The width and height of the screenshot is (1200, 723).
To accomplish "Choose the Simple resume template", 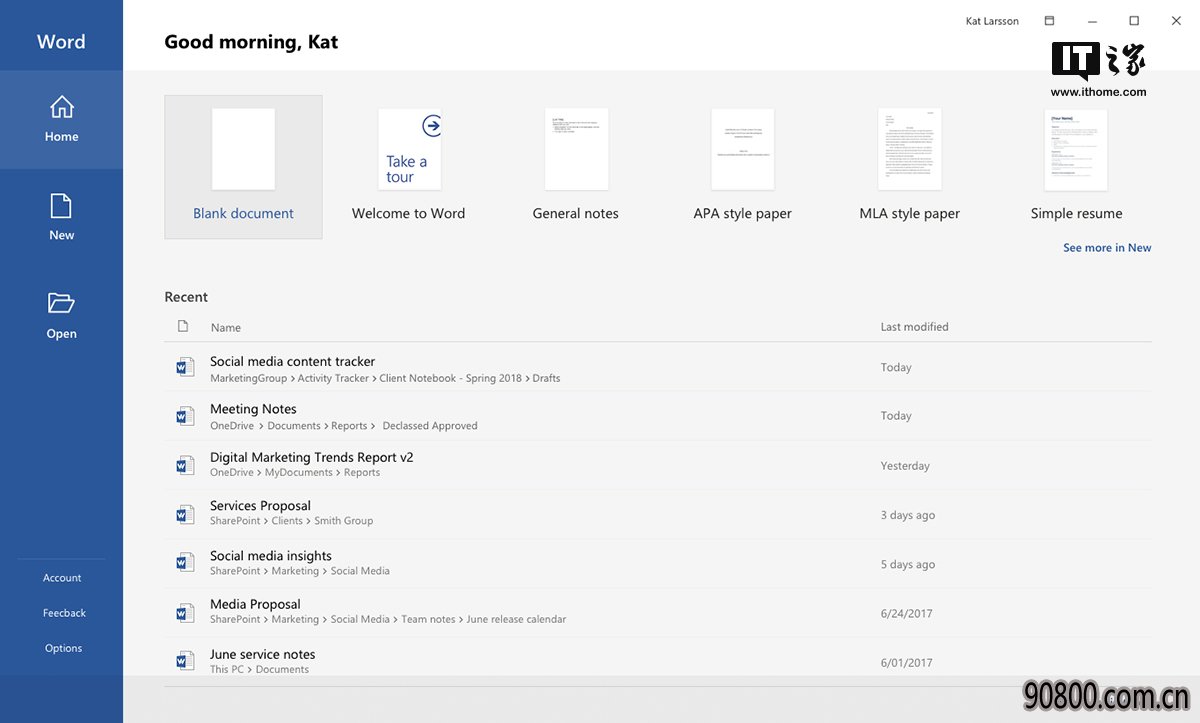I will click(x=1076, y=167).
